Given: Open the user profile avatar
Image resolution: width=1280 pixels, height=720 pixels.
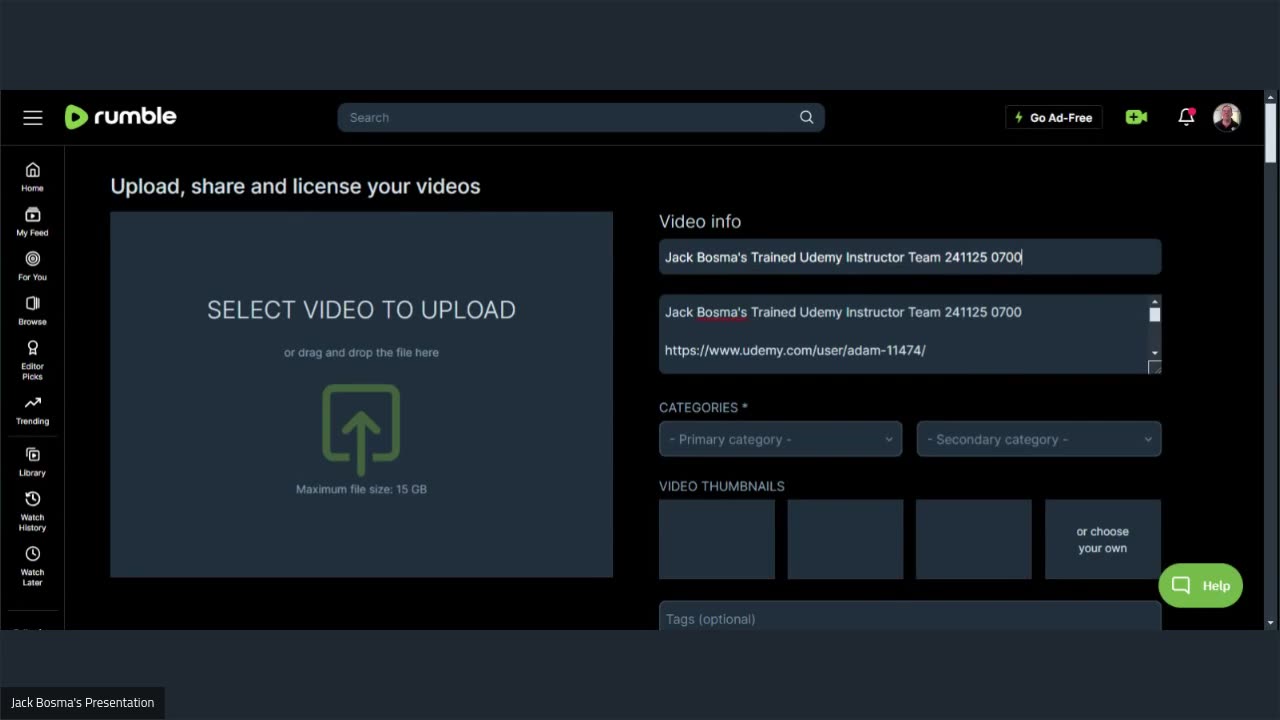Looking at the screenshot, I should pyautogui.click(x=1227, y=117).
